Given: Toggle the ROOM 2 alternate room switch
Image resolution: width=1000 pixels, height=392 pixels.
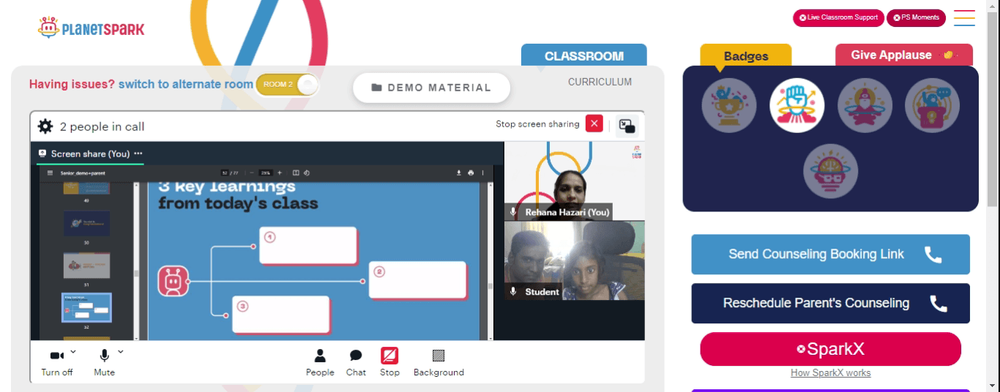Looking at the screenshot, I should tap(287, 85).
